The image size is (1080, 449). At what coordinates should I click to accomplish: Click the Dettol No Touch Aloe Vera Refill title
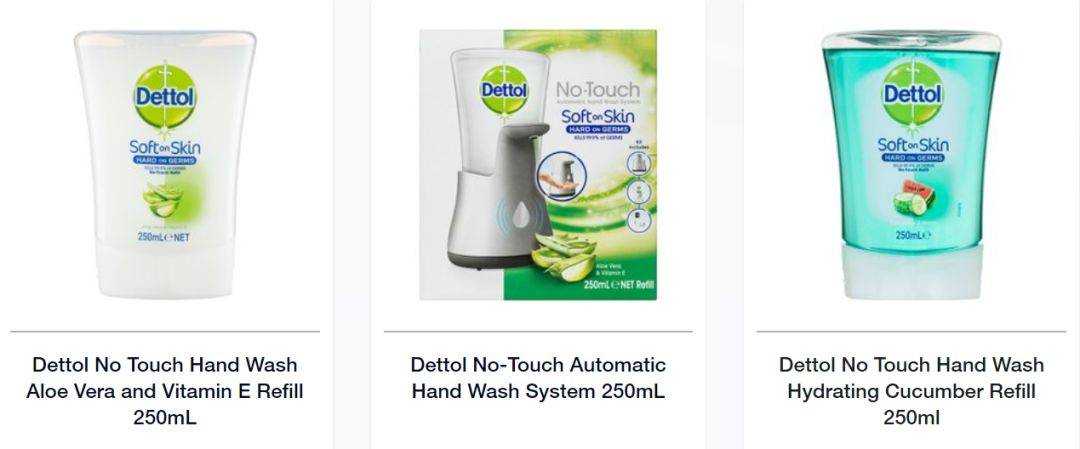pos(165,391)
